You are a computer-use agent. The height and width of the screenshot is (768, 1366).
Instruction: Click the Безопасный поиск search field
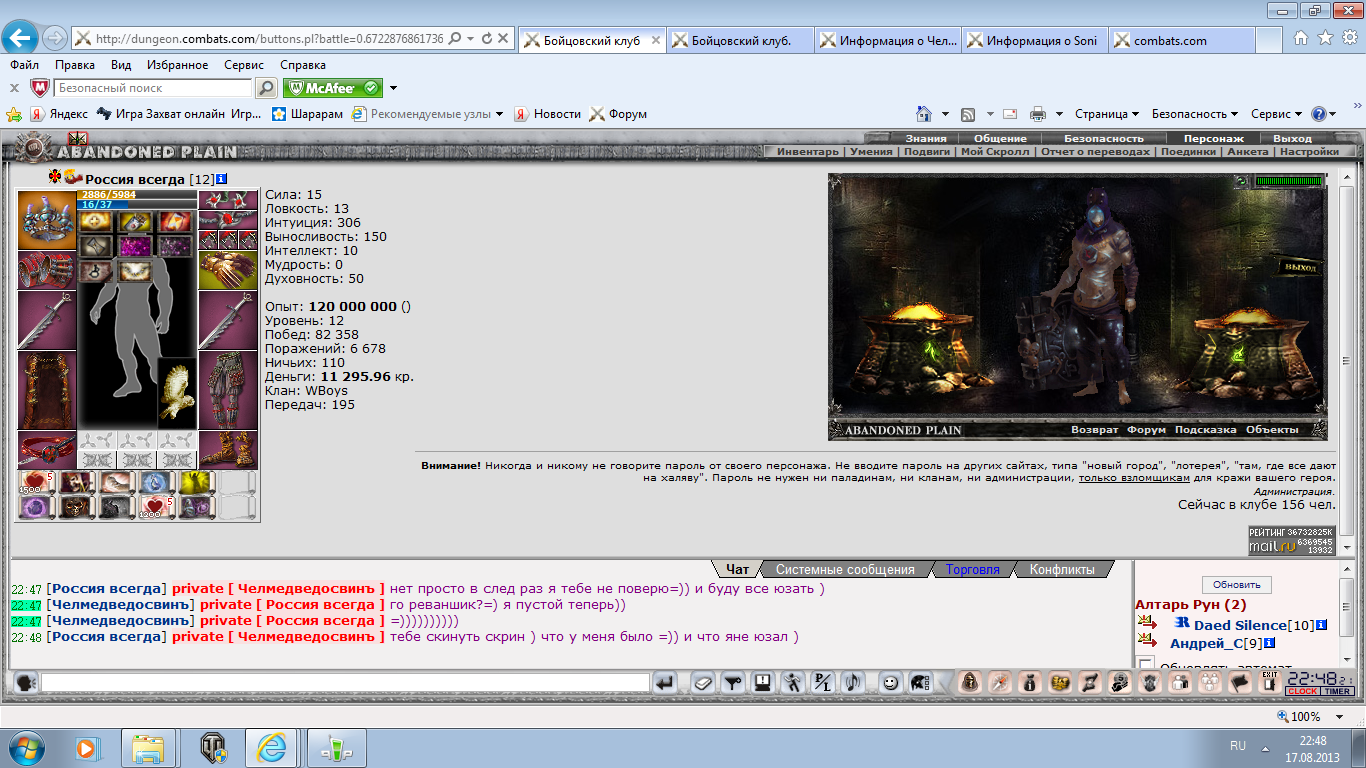pos(152,88)
